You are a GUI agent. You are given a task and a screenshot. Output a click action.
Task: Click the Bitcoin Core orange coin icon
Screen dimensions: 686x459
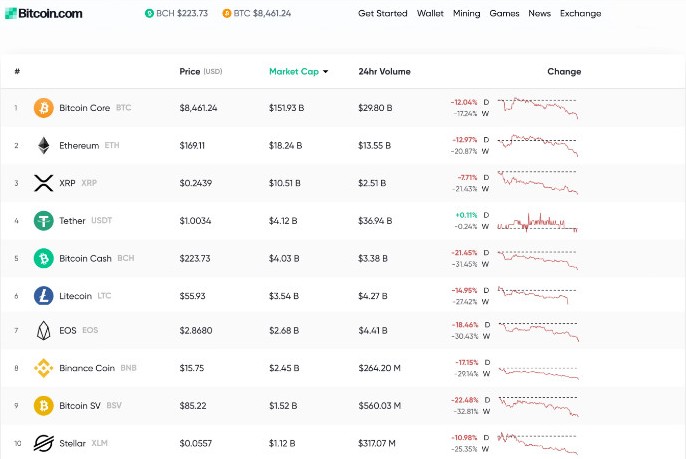pyautogui.click(x=44, y=108)
